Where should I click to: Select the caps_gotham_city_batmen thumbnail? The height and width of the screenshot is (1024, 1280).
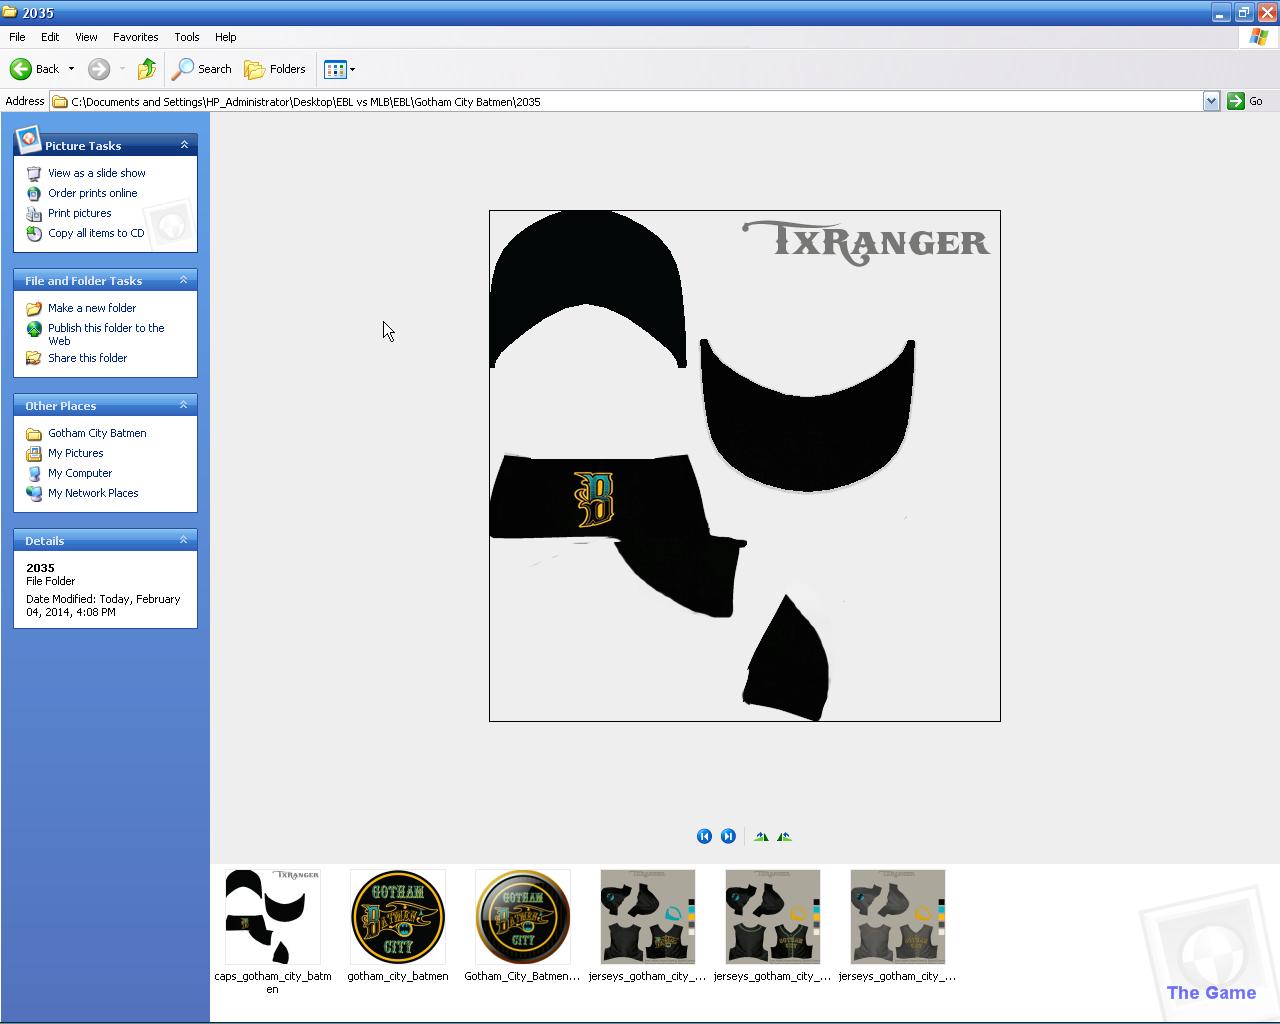(x=272, y=917)
